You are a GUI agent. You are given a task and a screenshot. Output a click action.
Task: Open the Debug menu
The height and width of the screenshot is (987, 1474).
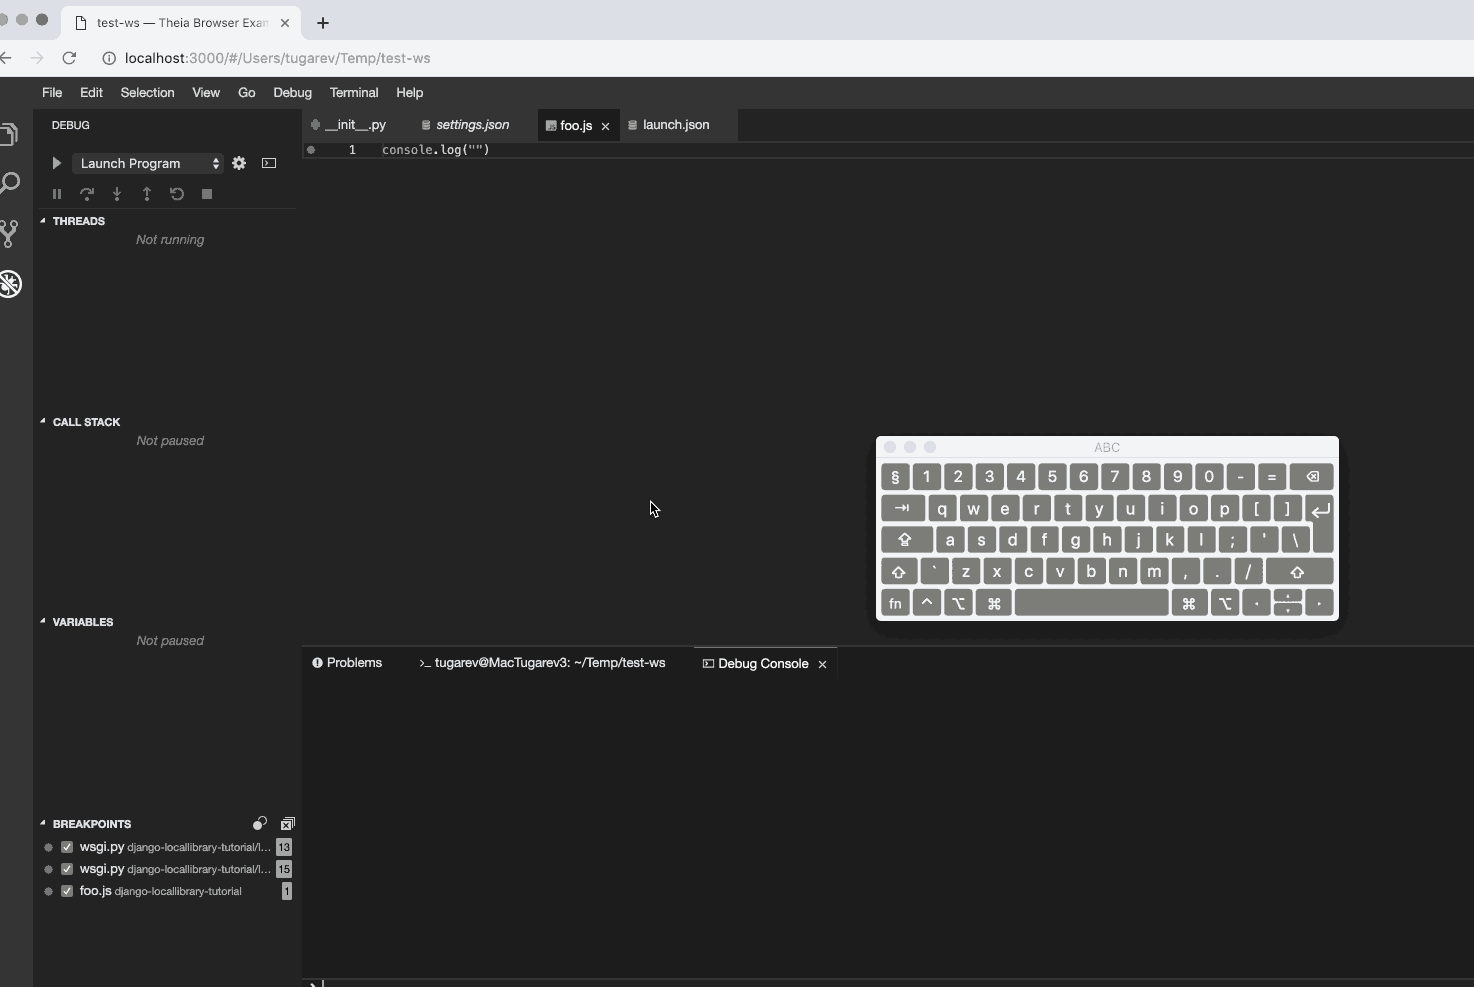point(292,92)
